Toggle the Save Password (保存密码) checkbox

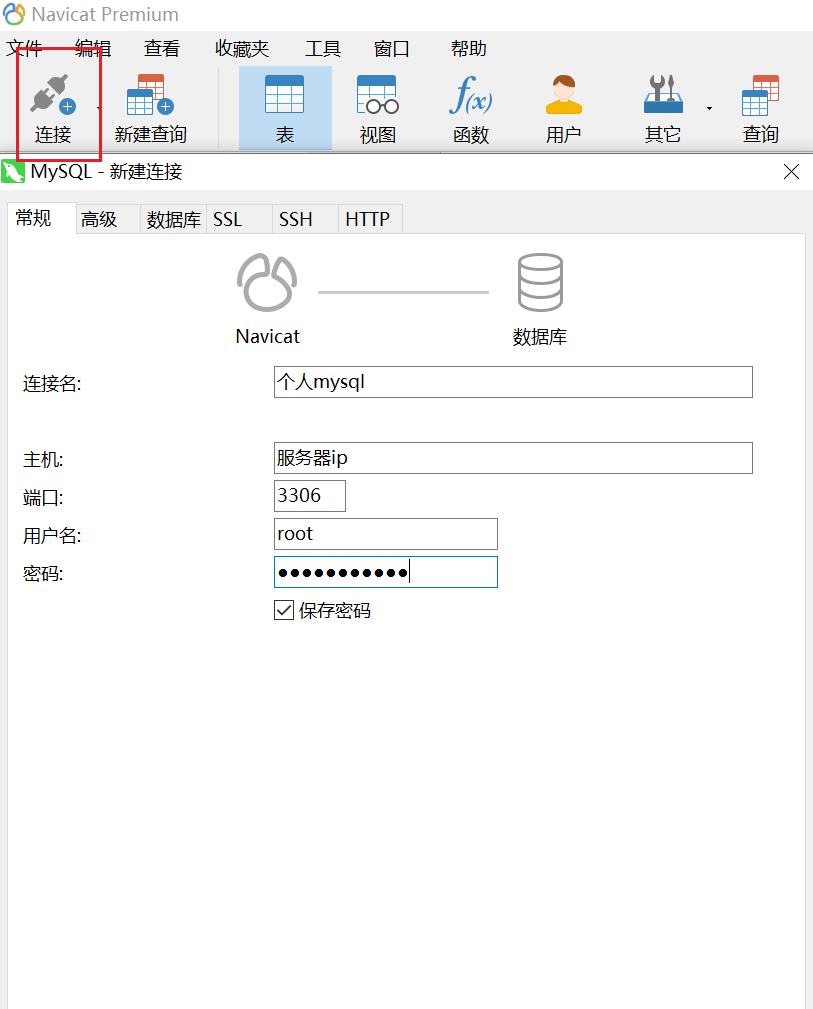[x=284, y=610]
